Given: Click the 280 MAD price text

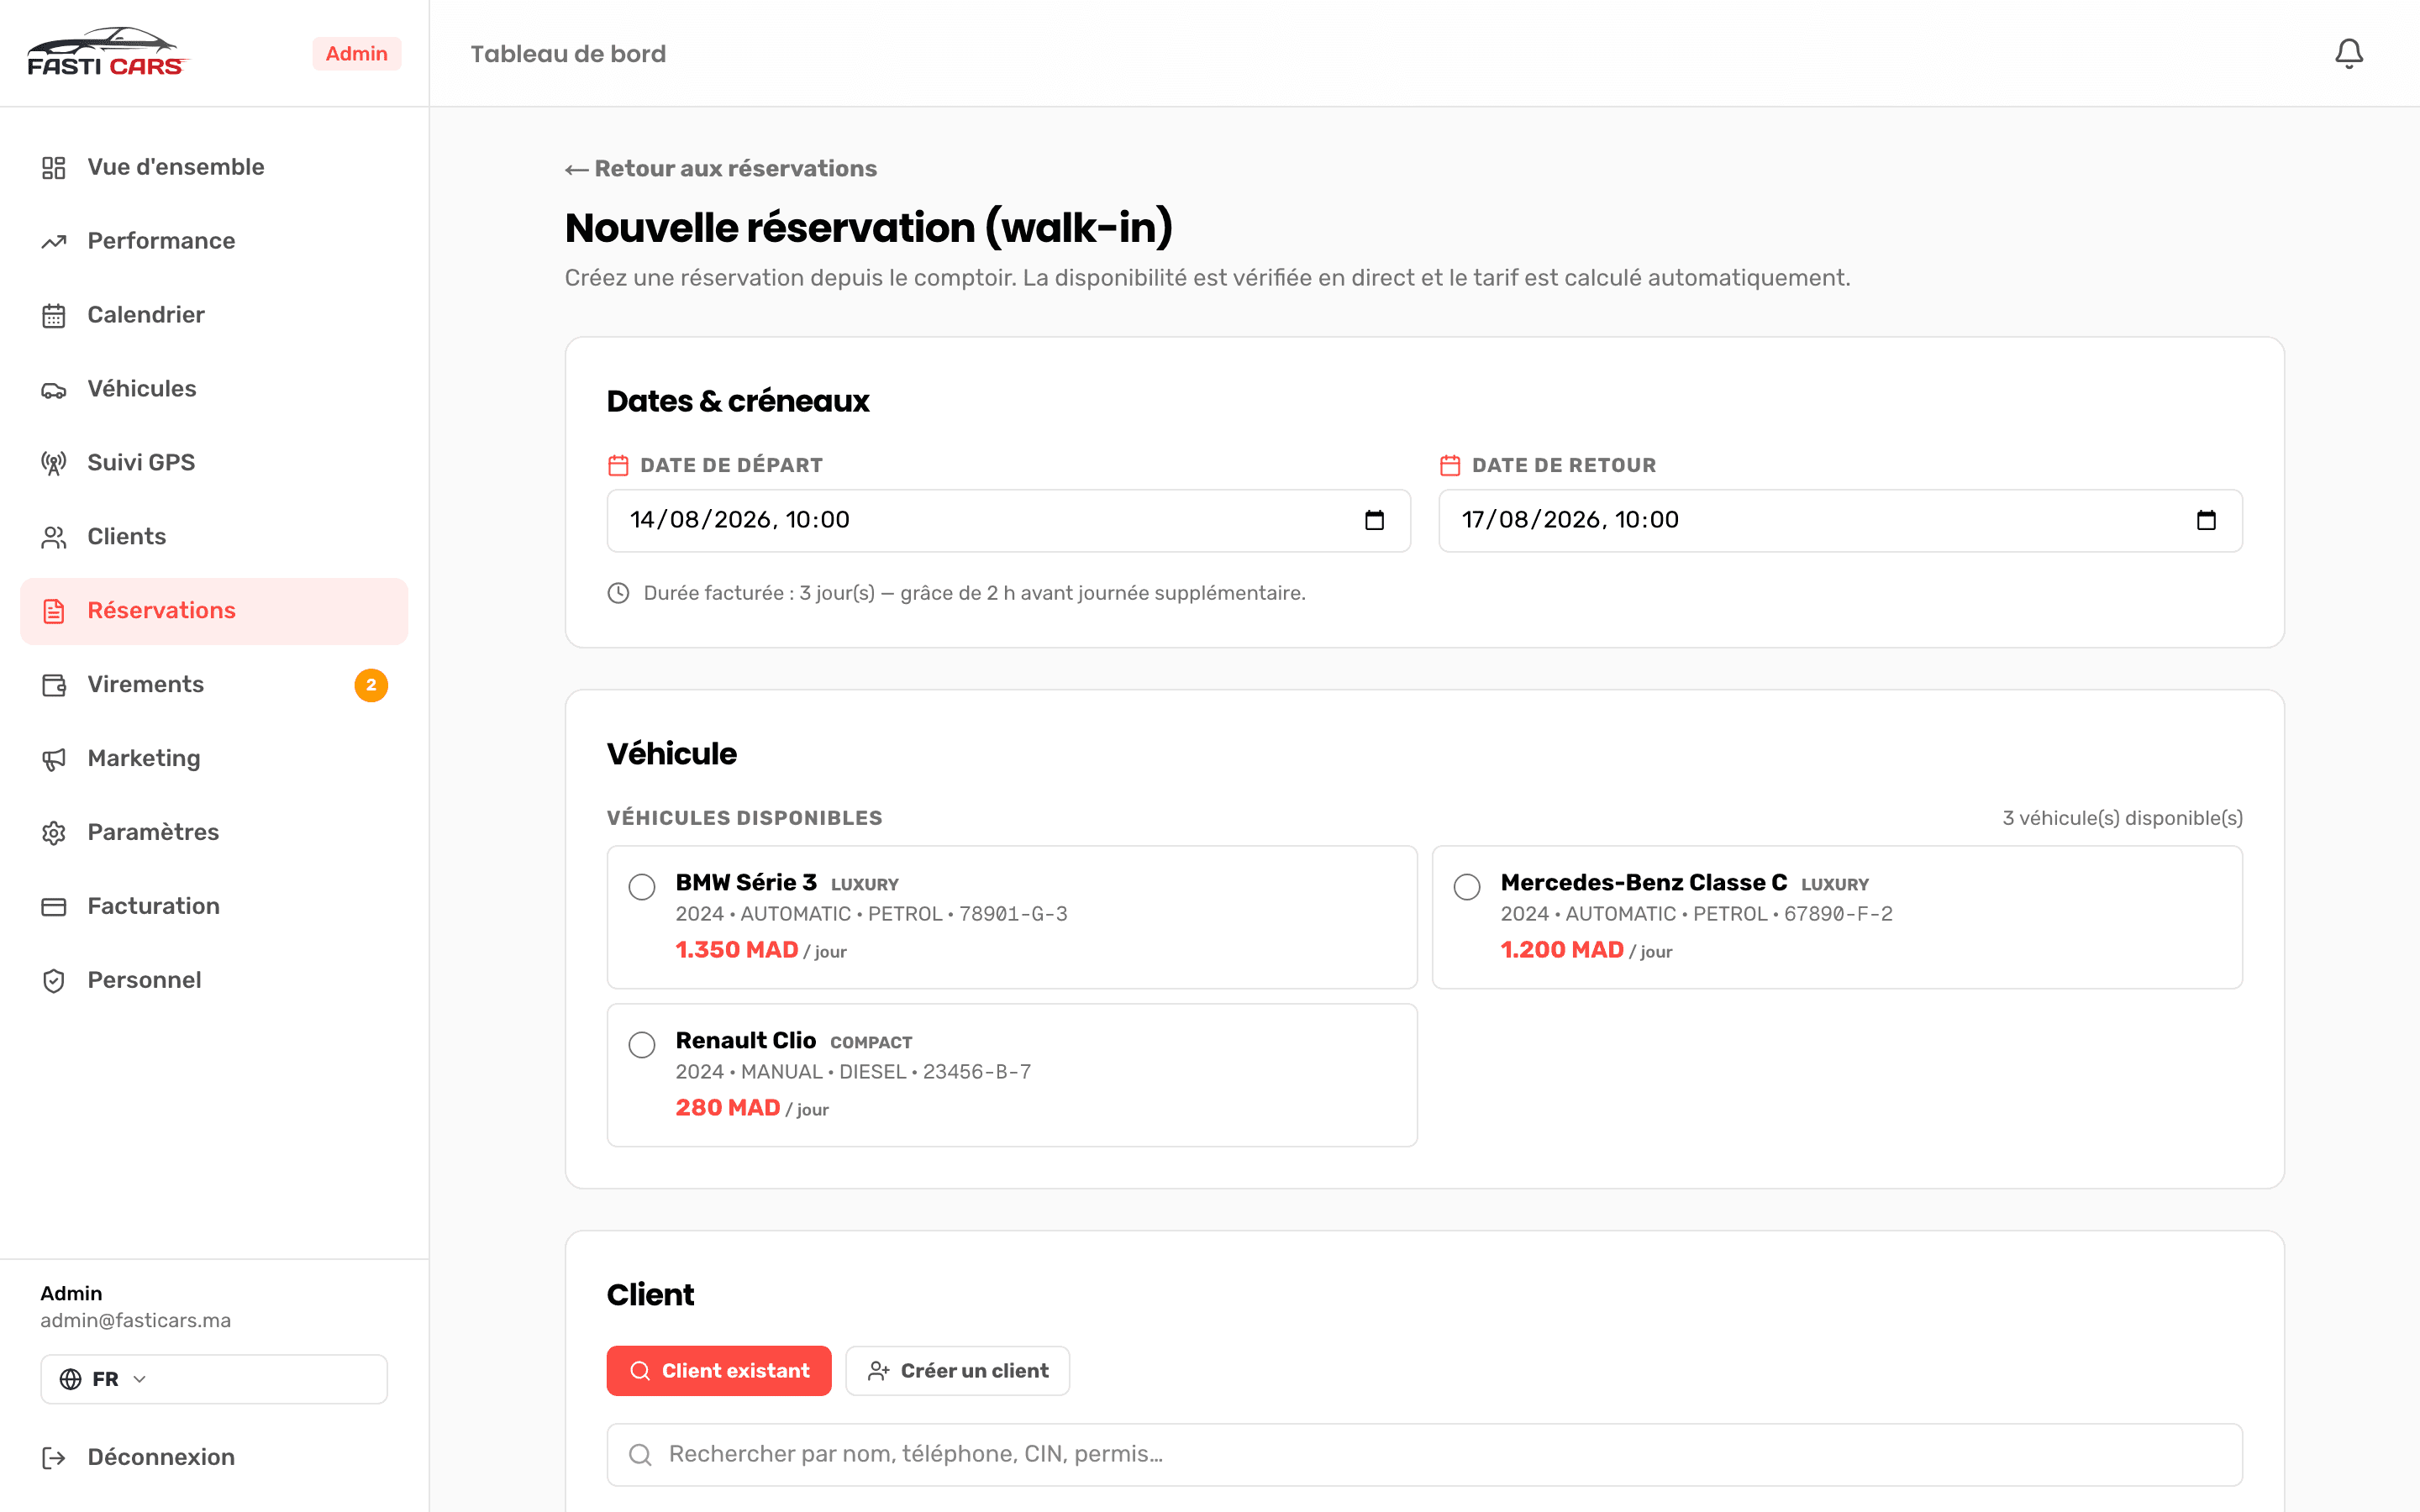Looking at the screenshot, I should pos(728,1108).
